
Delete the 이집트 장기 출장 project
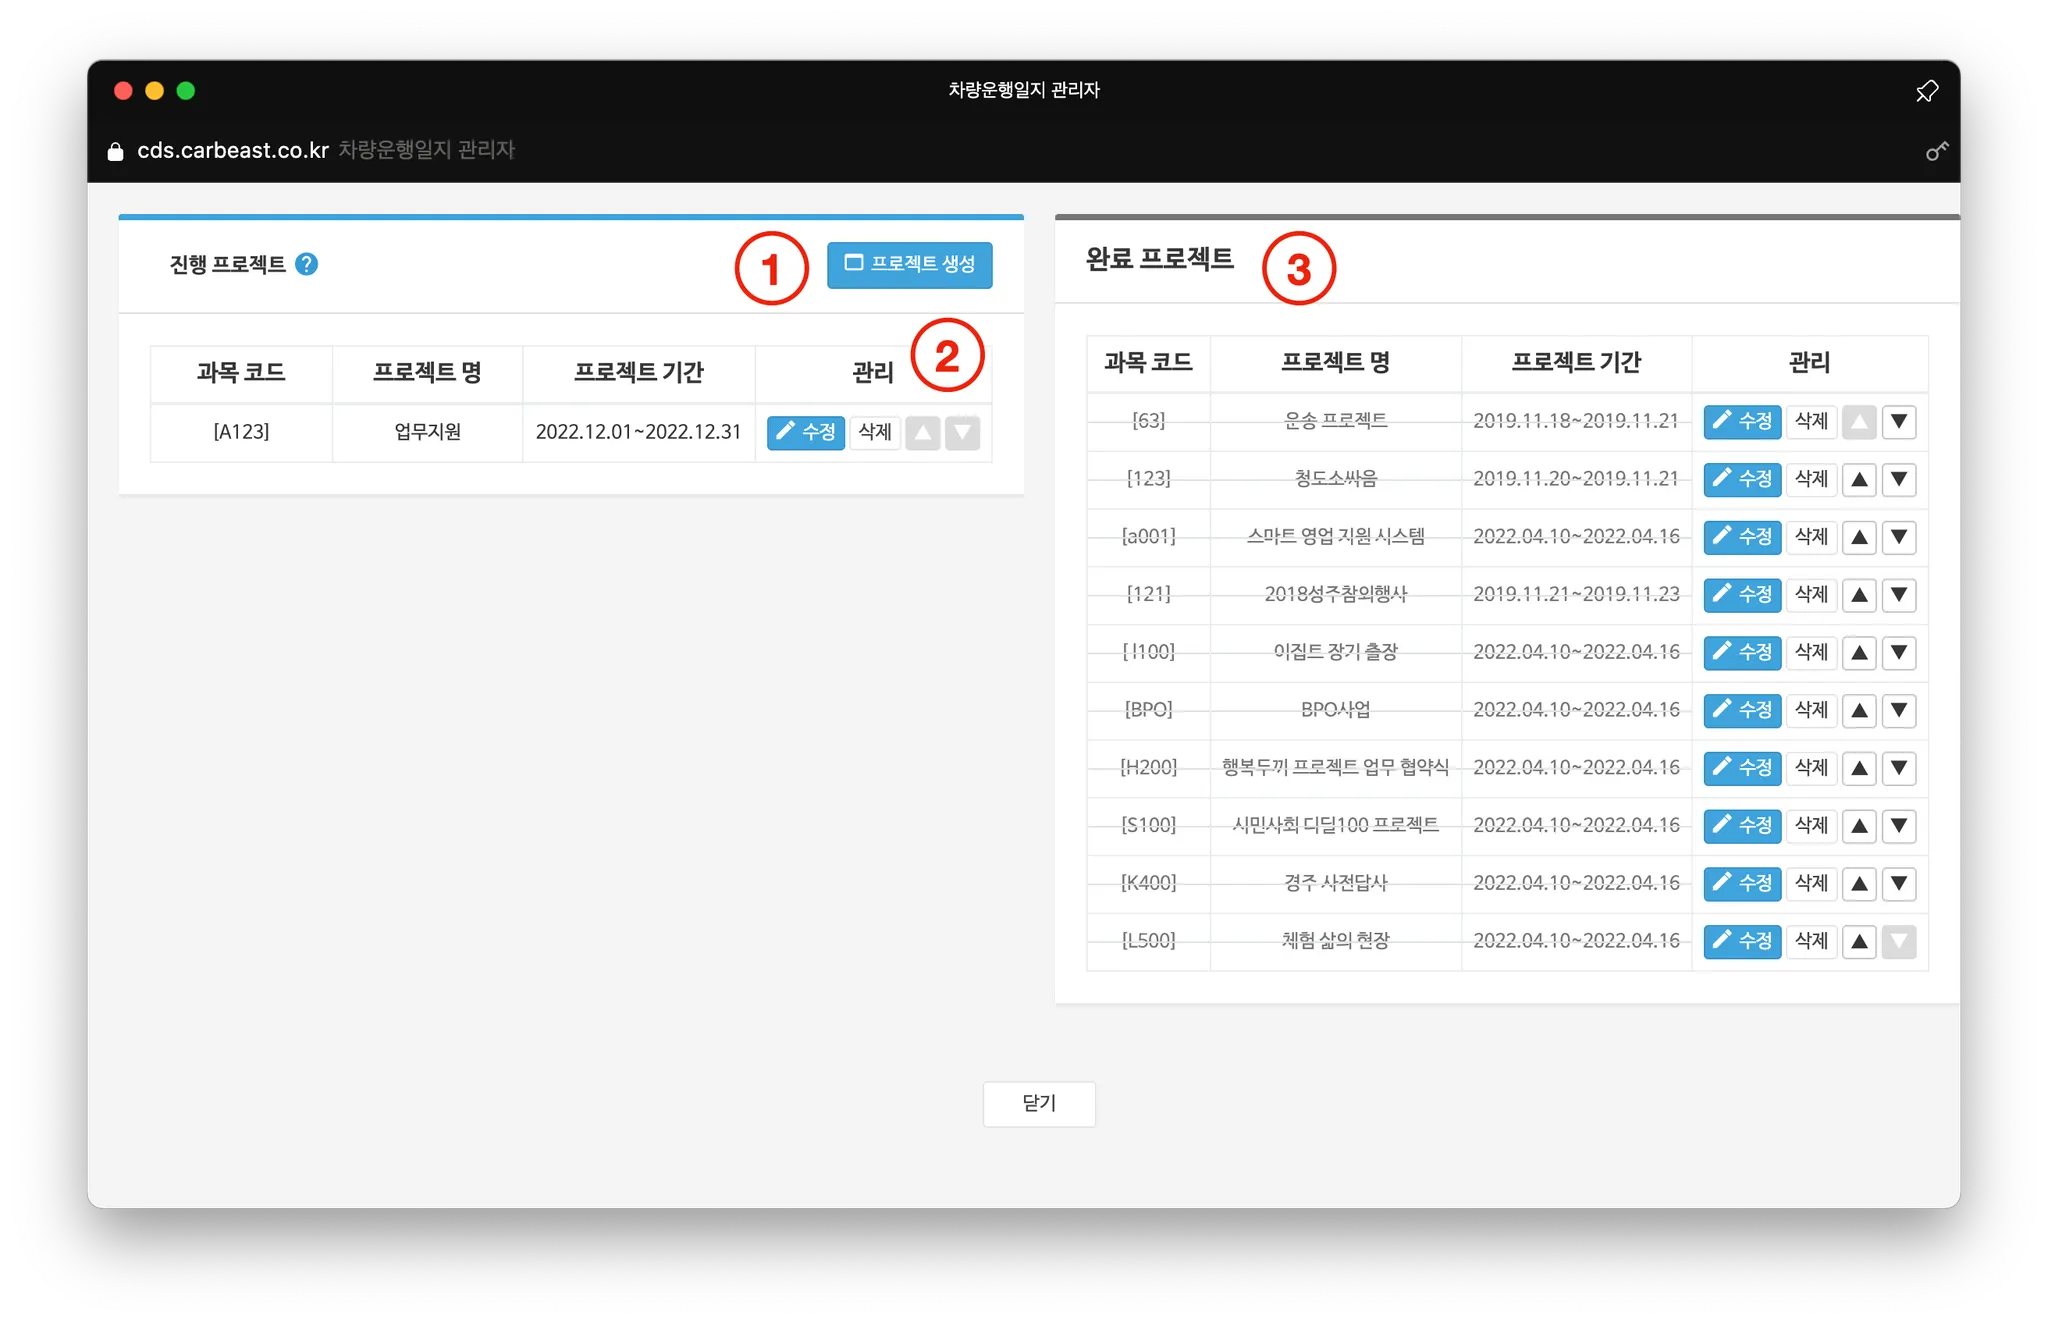(1811, 652)
